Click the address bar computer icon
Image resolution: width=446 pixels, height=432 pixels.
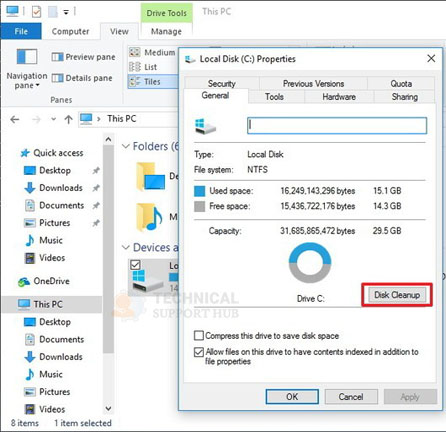86,119
